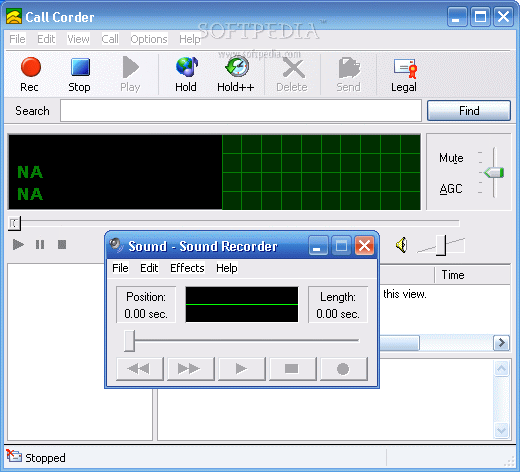Click the Sound Recorder play button
This screenshot has width=520, height=472.
pos(242,369)
